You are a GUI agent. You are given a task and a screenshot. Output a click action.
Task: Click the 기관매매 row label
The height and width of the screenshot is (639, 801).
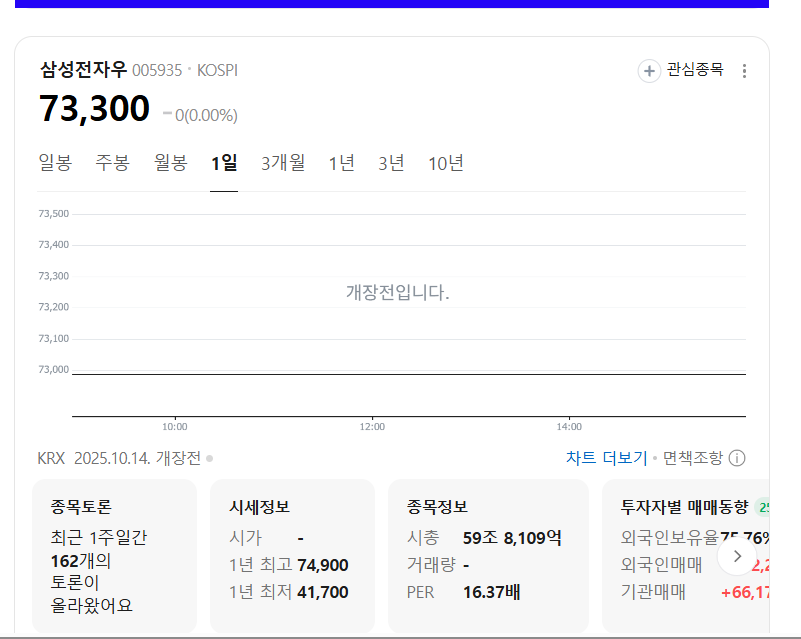pos(653,592)
